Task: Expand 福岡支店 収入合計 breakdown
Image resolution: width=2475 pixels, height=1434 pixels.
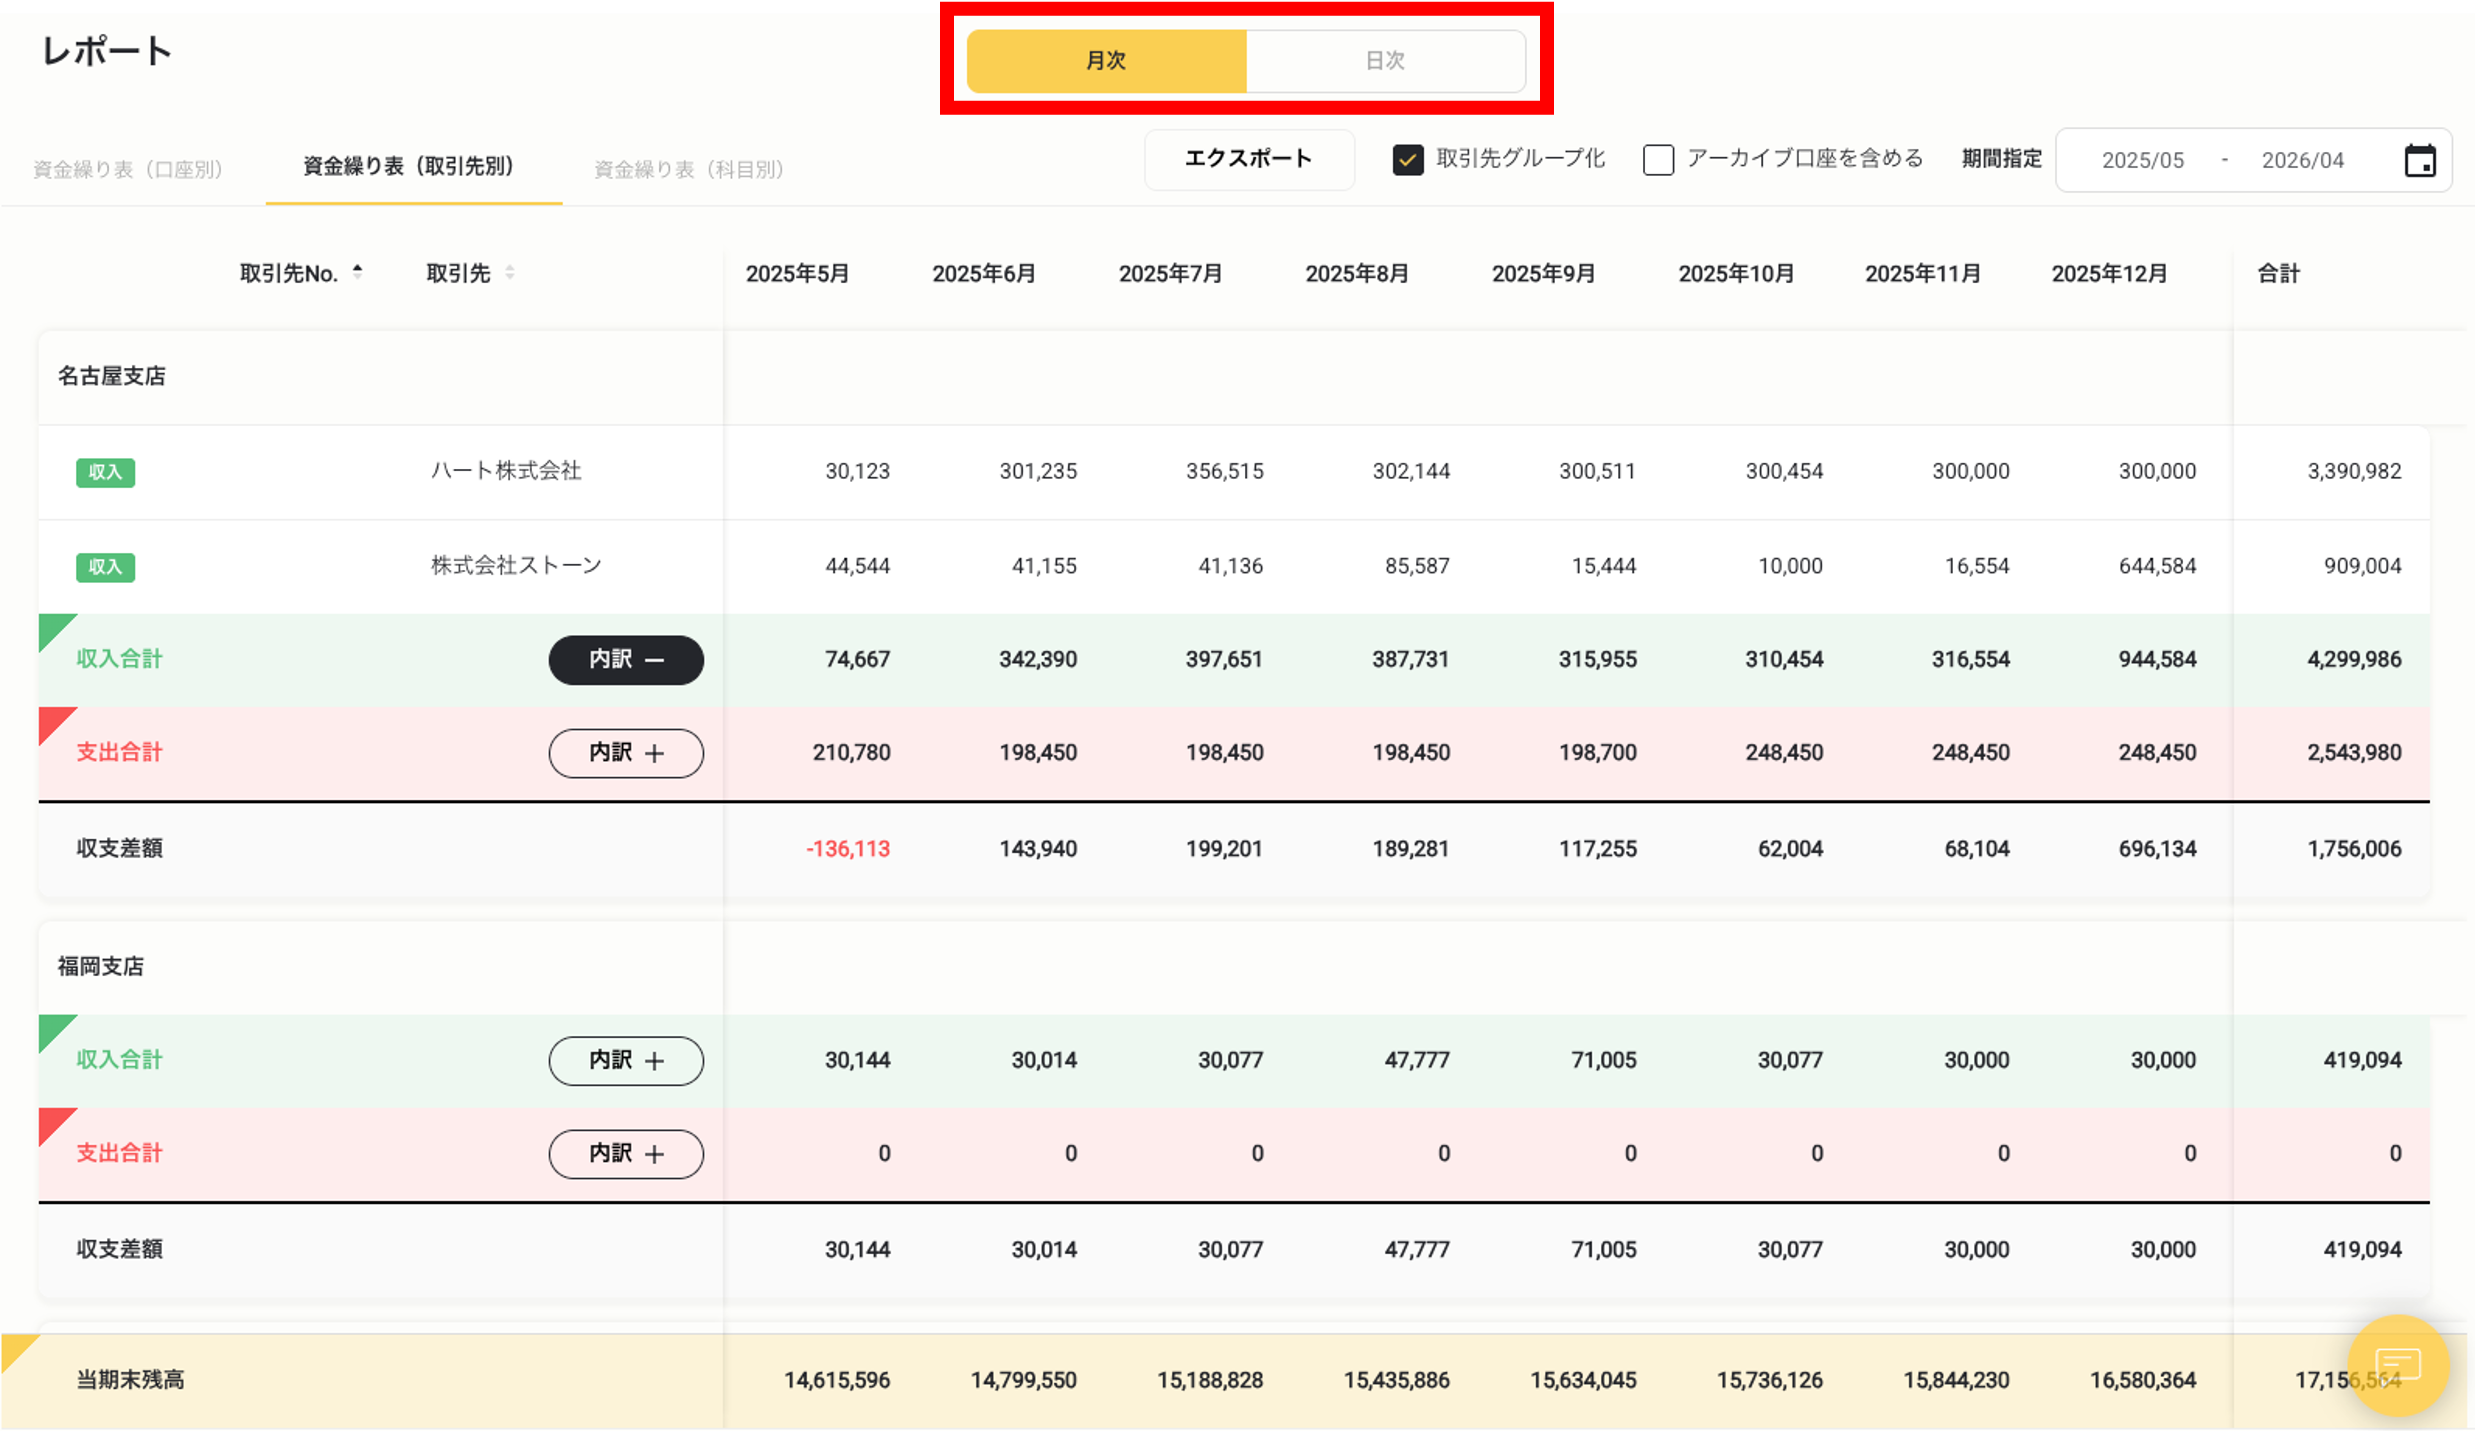Action: (x=626, y=1061)
